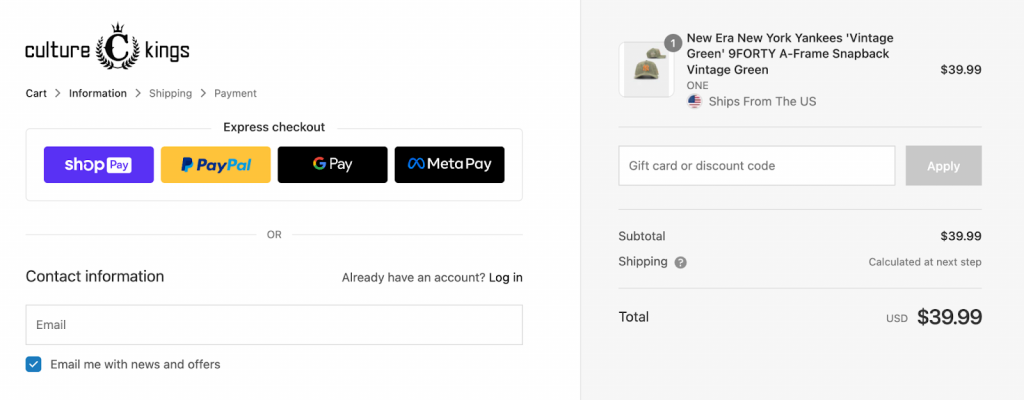Screen dimensions: 1024x400
Task: Pay with Shop Pay express checkout
Action: (x=99, y=165)
